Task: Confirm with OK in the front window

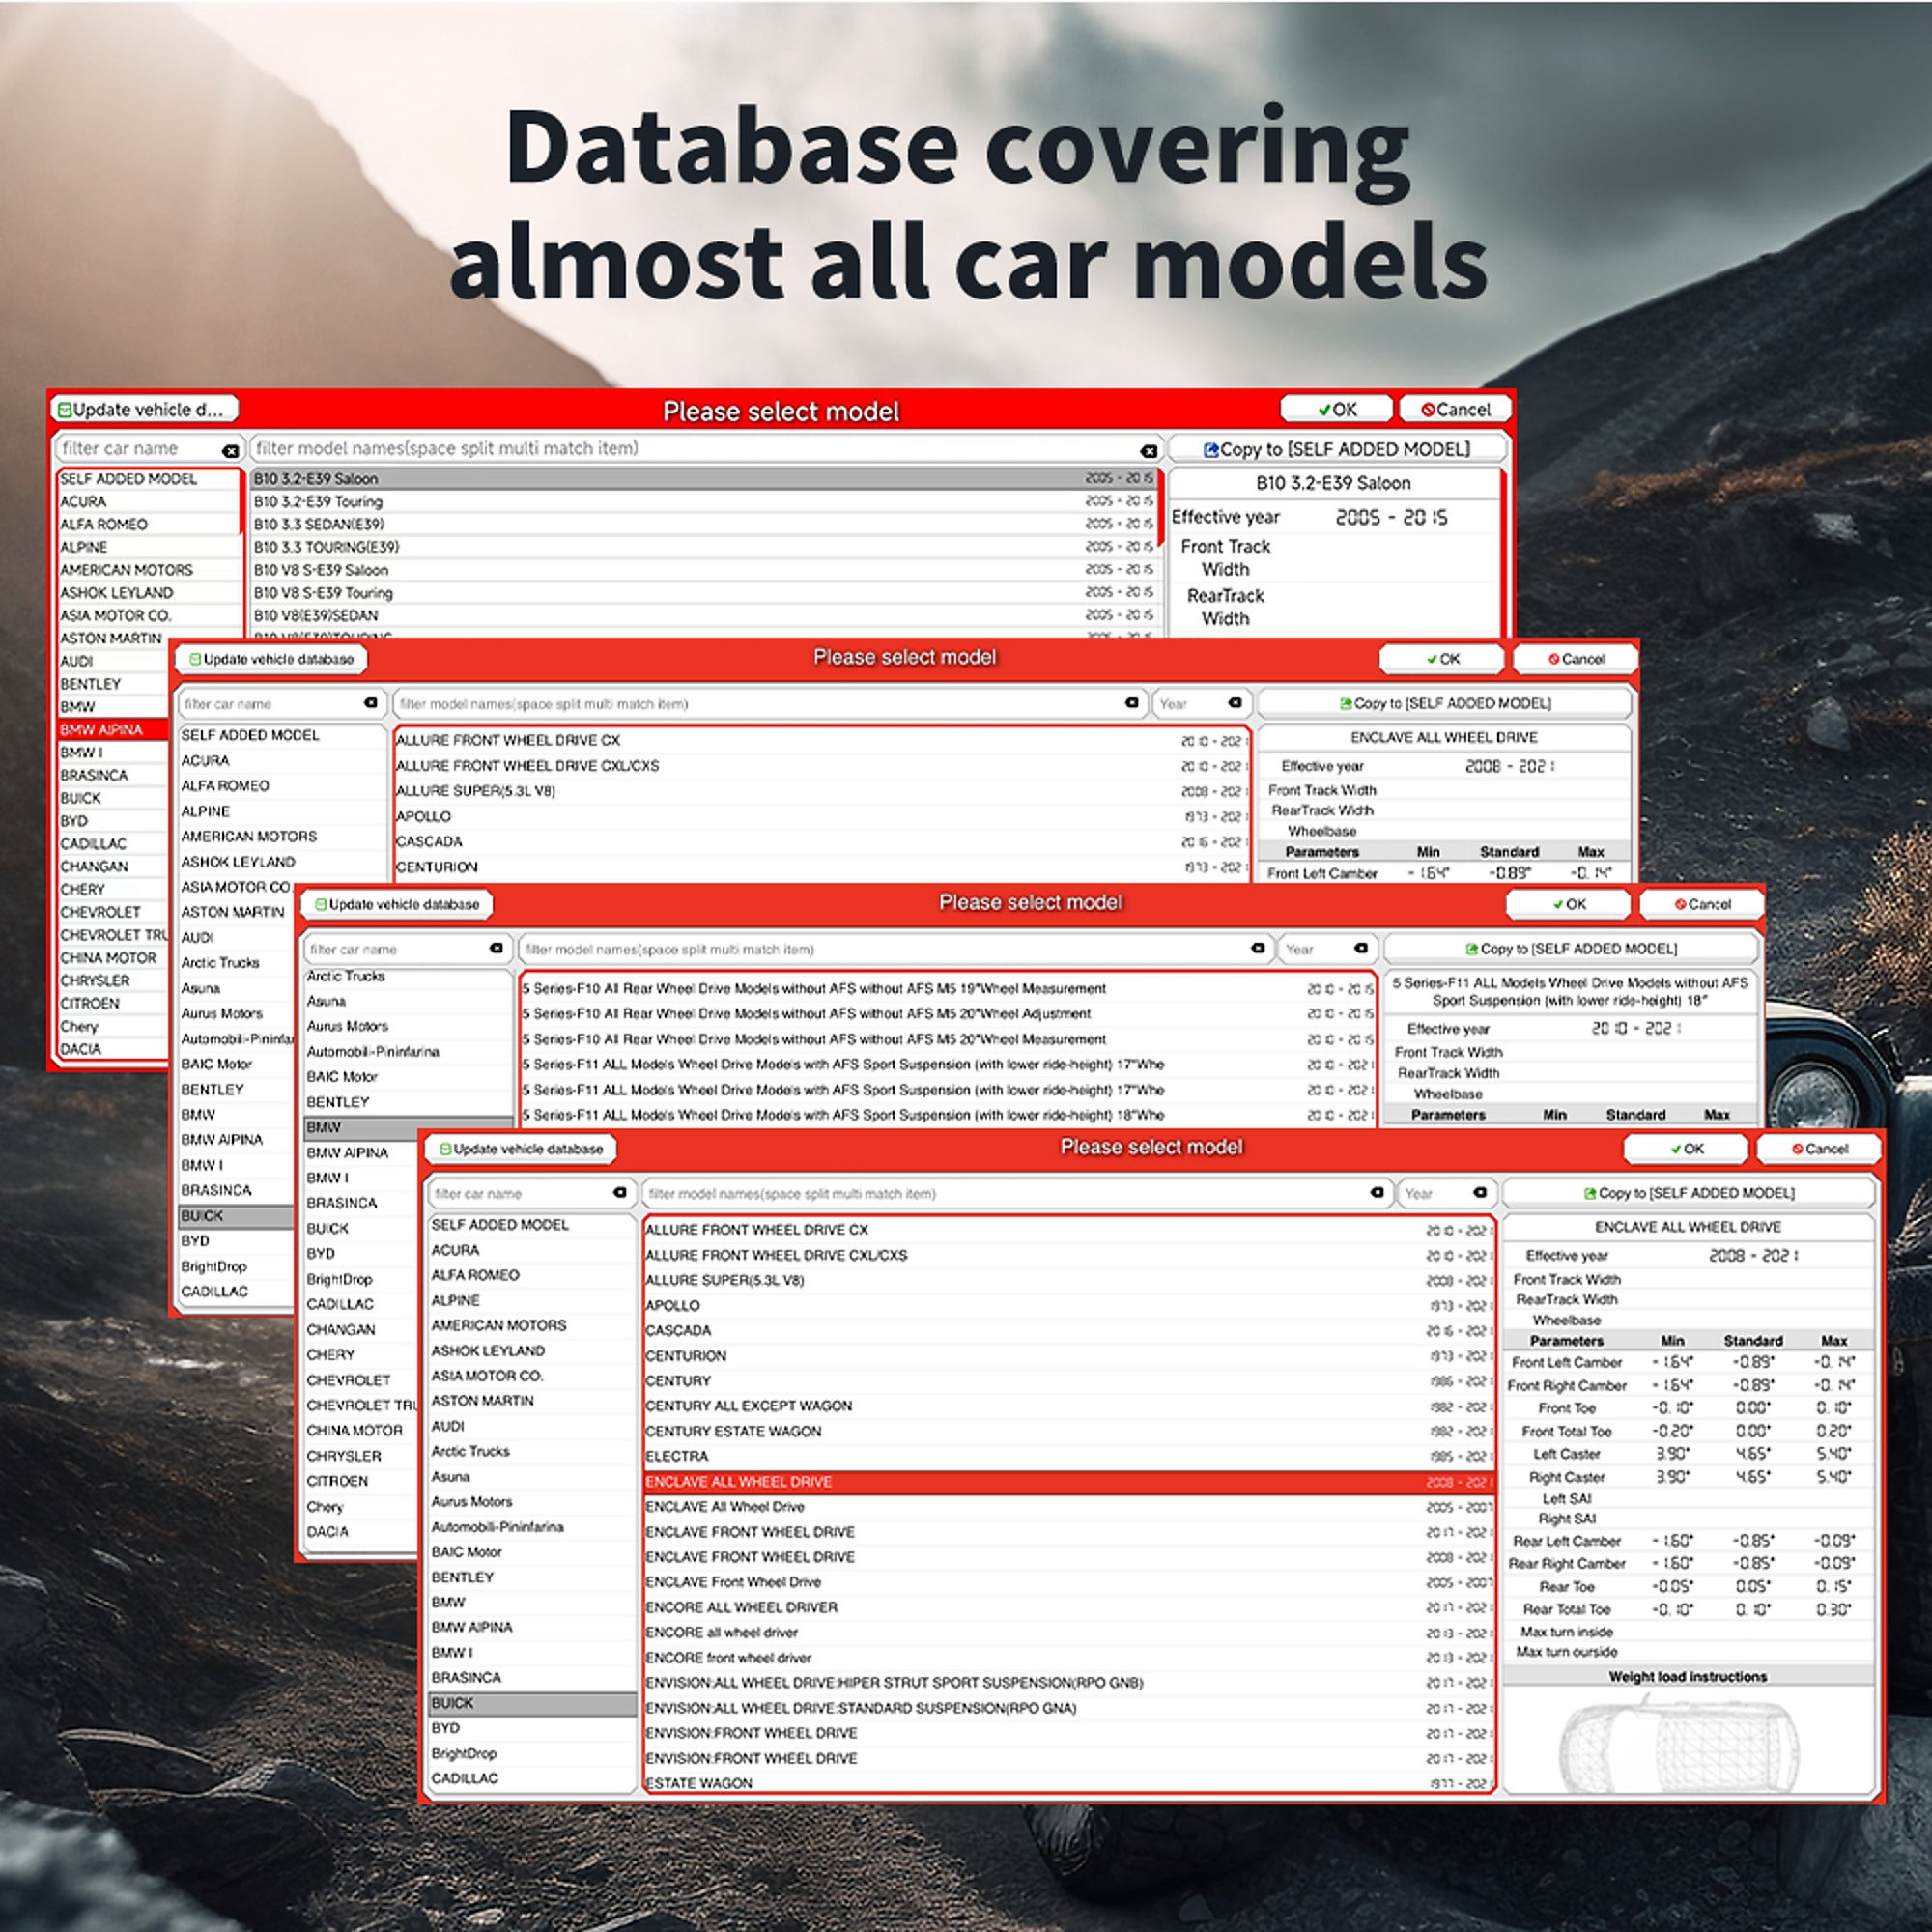Action: tap(1686, 1149)
